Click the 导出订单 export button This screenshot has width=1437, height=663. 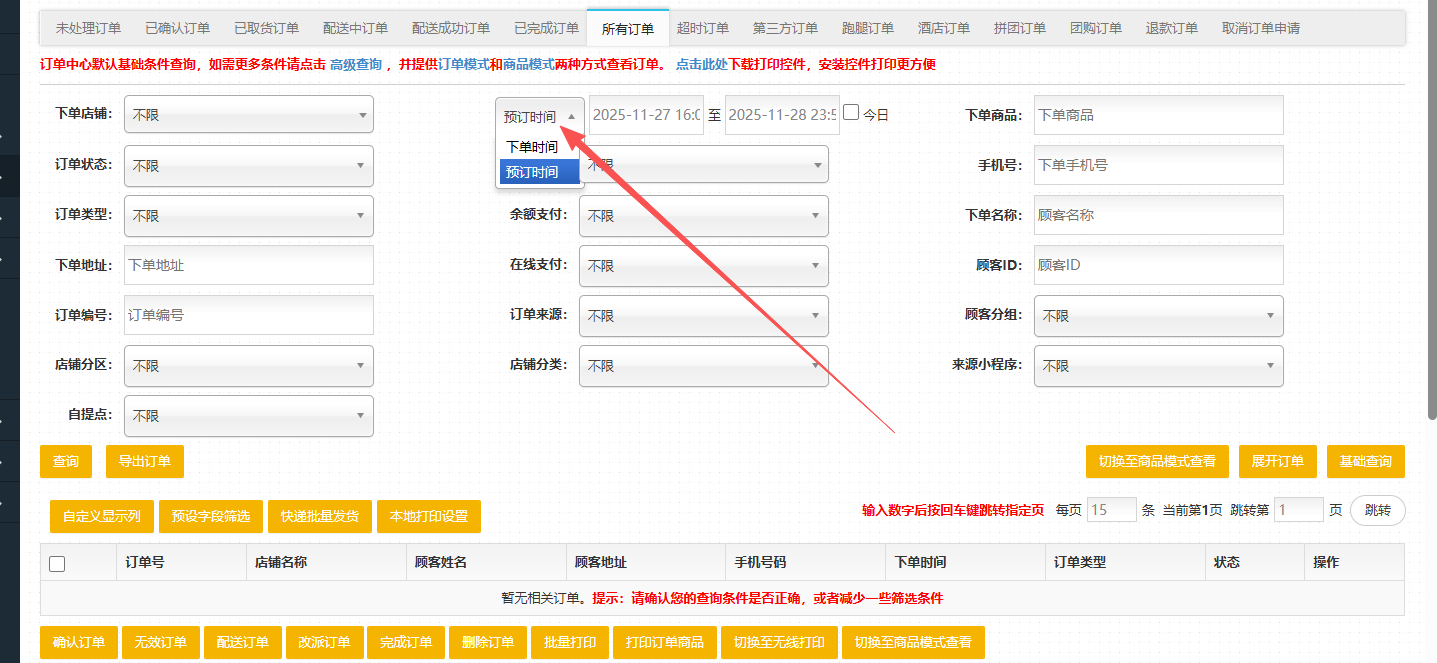click(x=144, y=461)
